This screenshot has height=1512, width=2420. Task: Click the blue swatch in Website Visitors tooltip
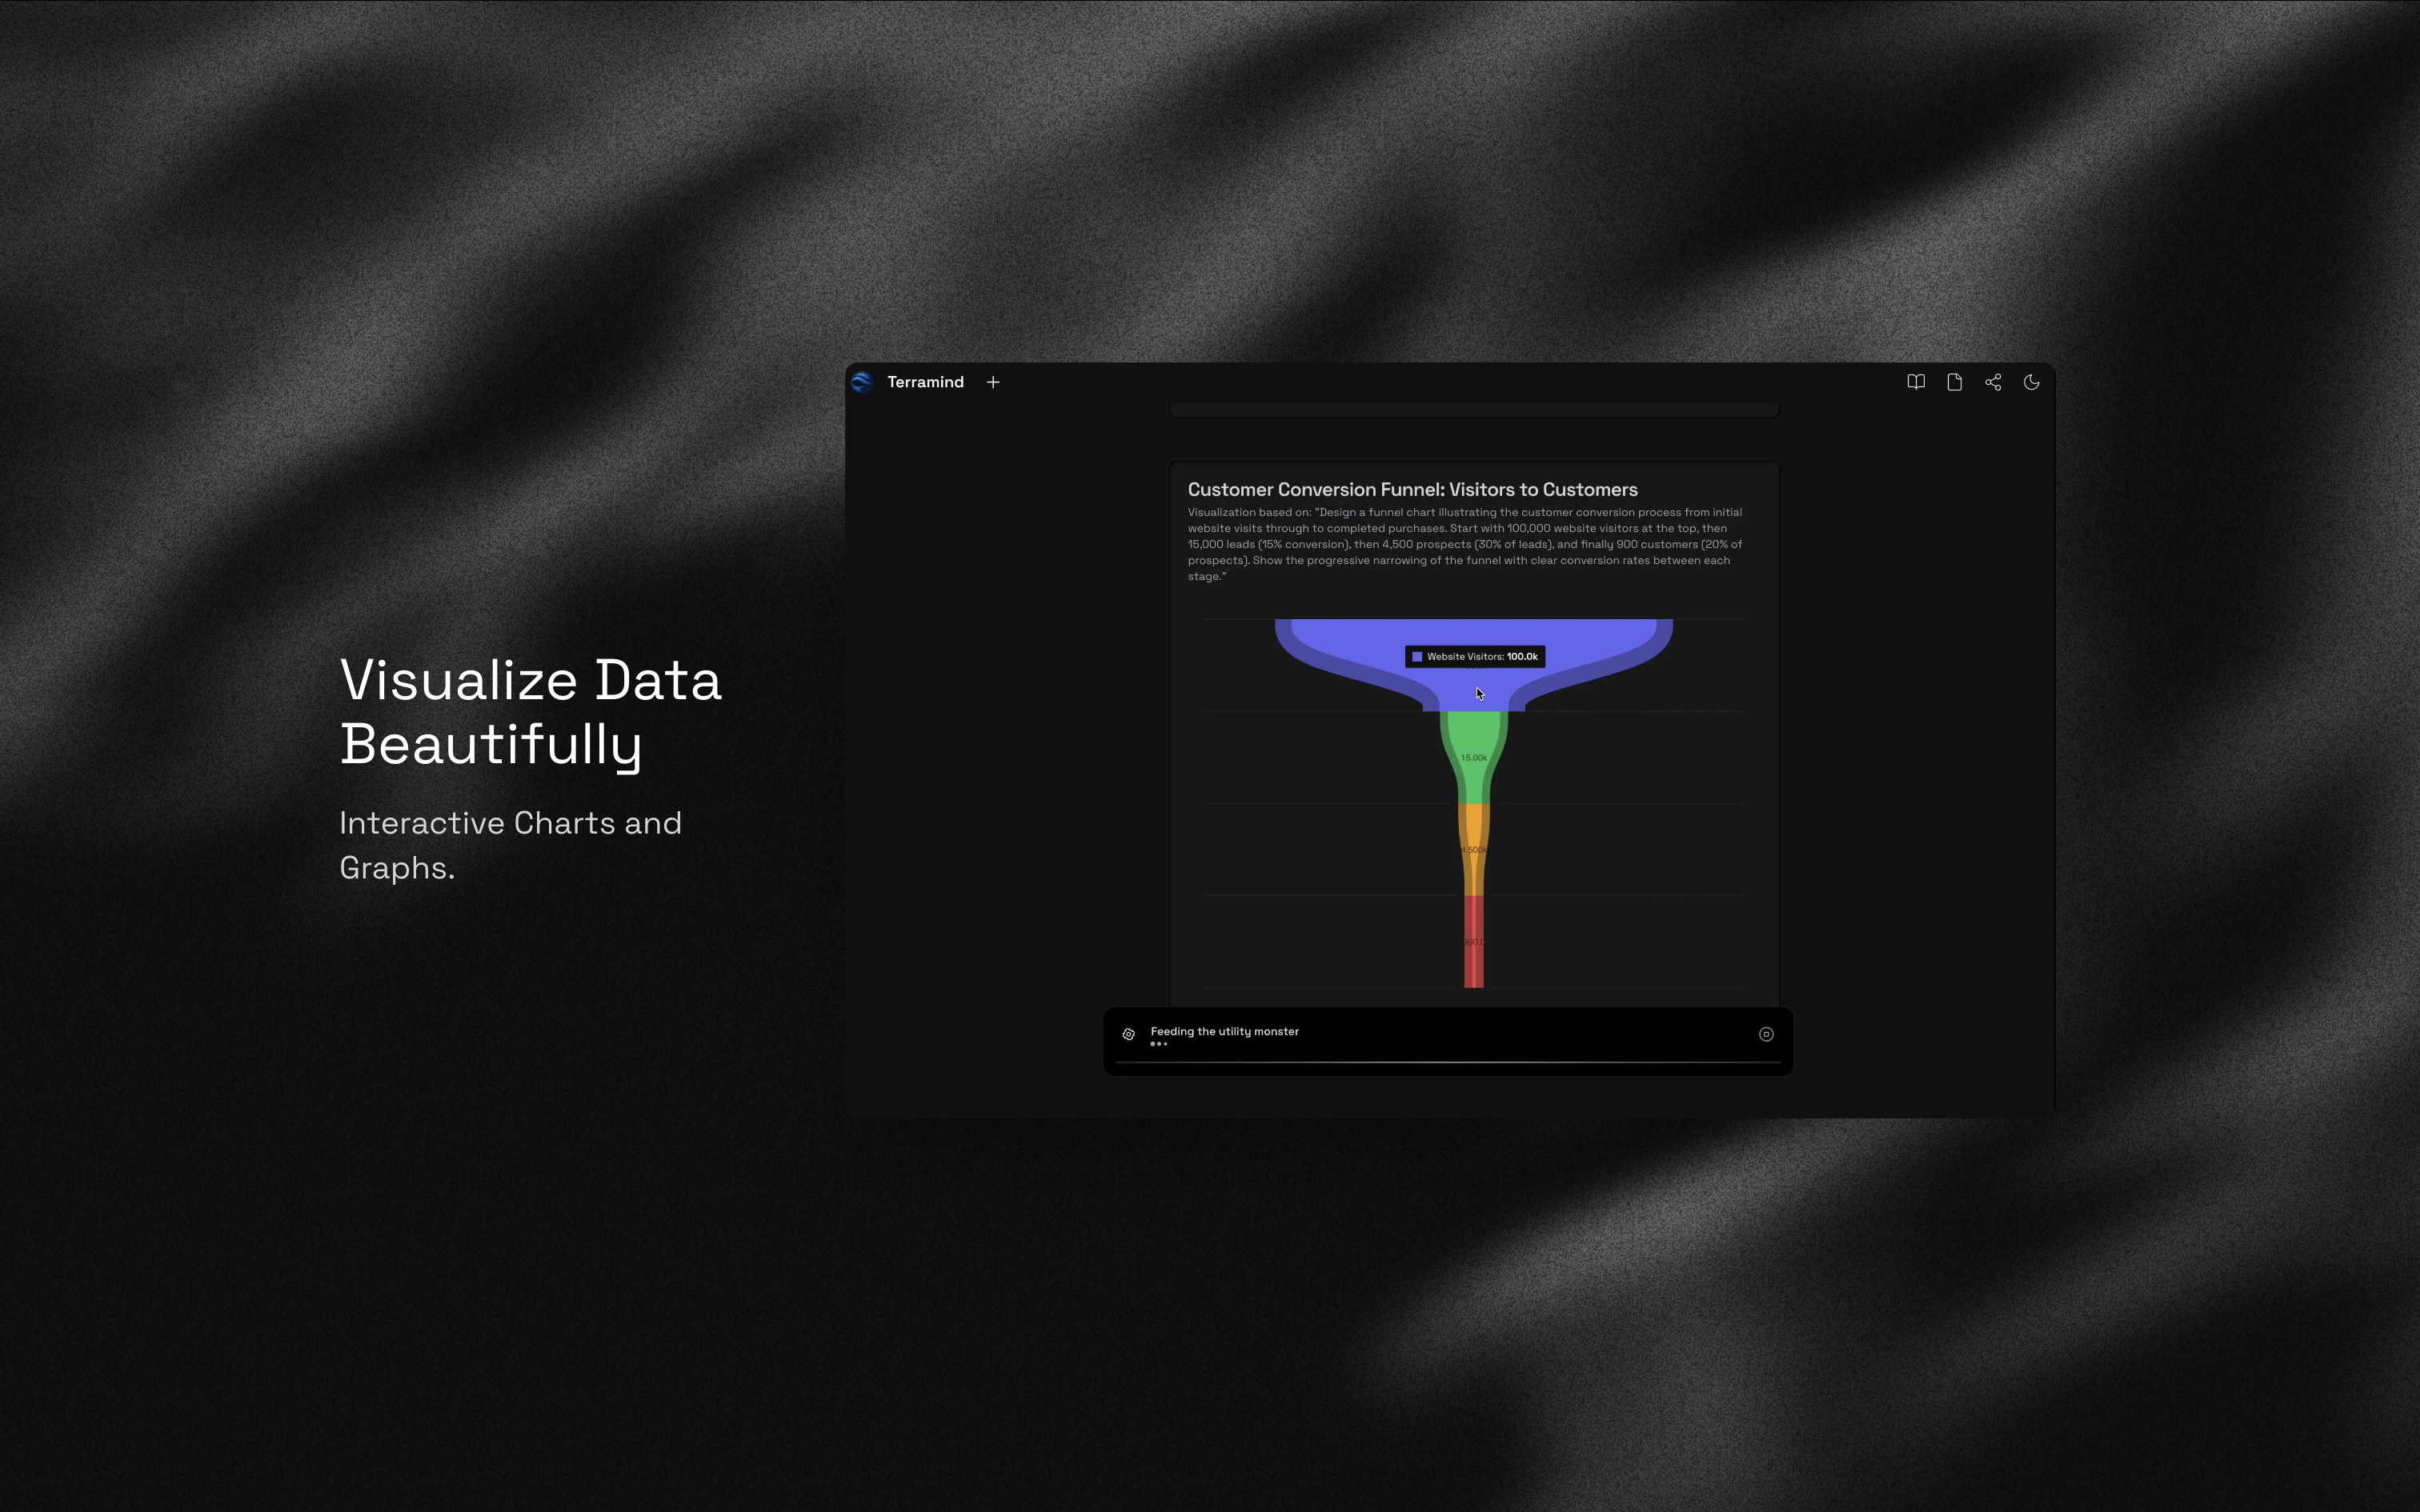tap(1417, 657)
